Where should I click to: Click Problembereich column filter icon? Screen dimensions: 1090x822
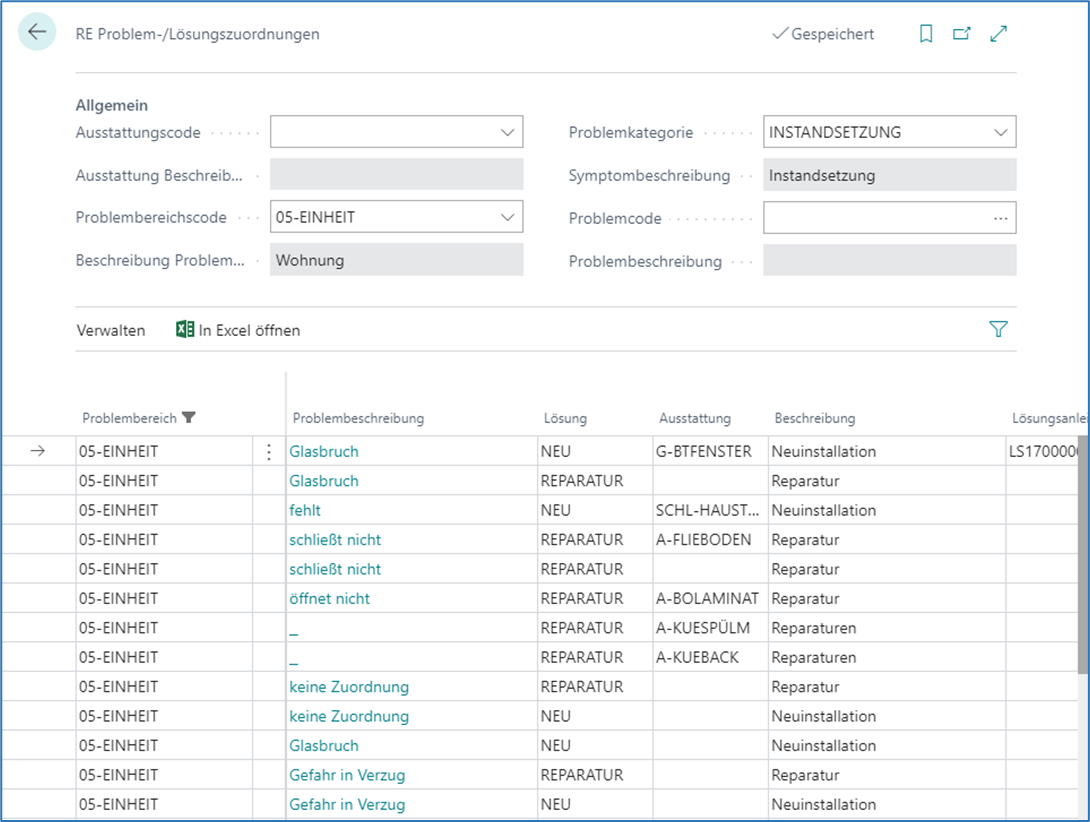point(189,418)
